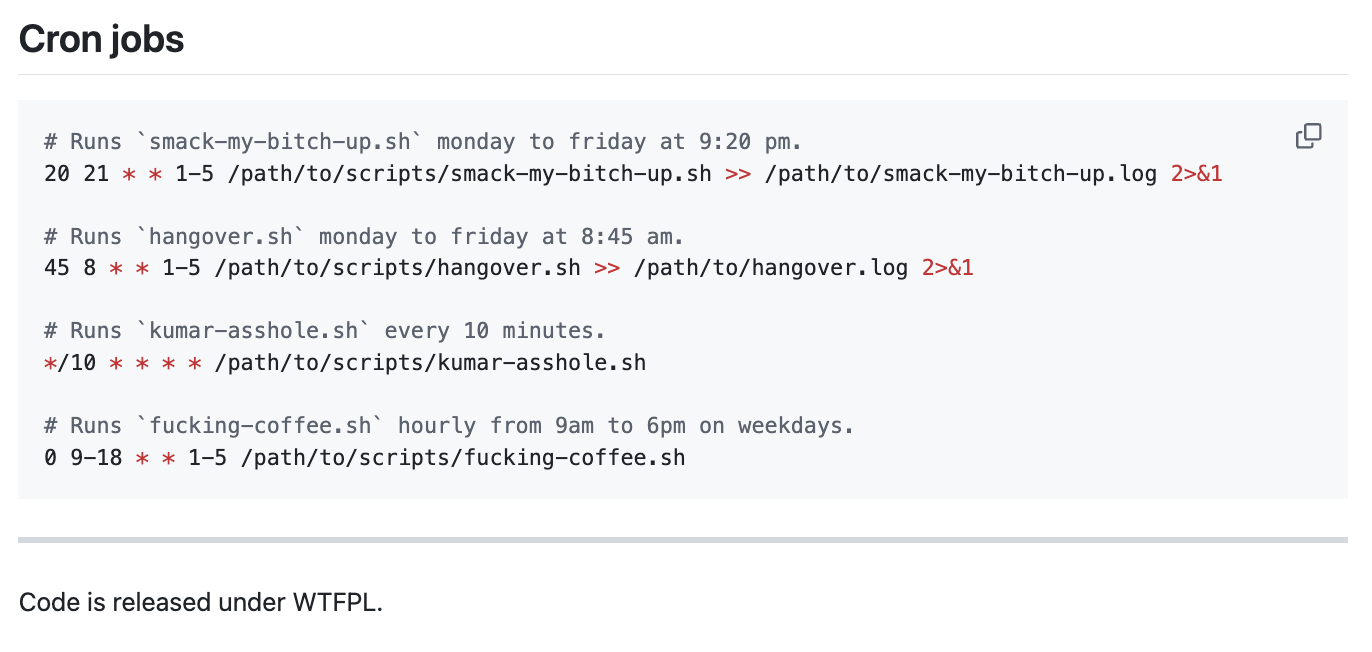Screen dimensions: 1372x652
Task: Click the /path/to/hangover.log output path
Action: click(x=771, y=268)
